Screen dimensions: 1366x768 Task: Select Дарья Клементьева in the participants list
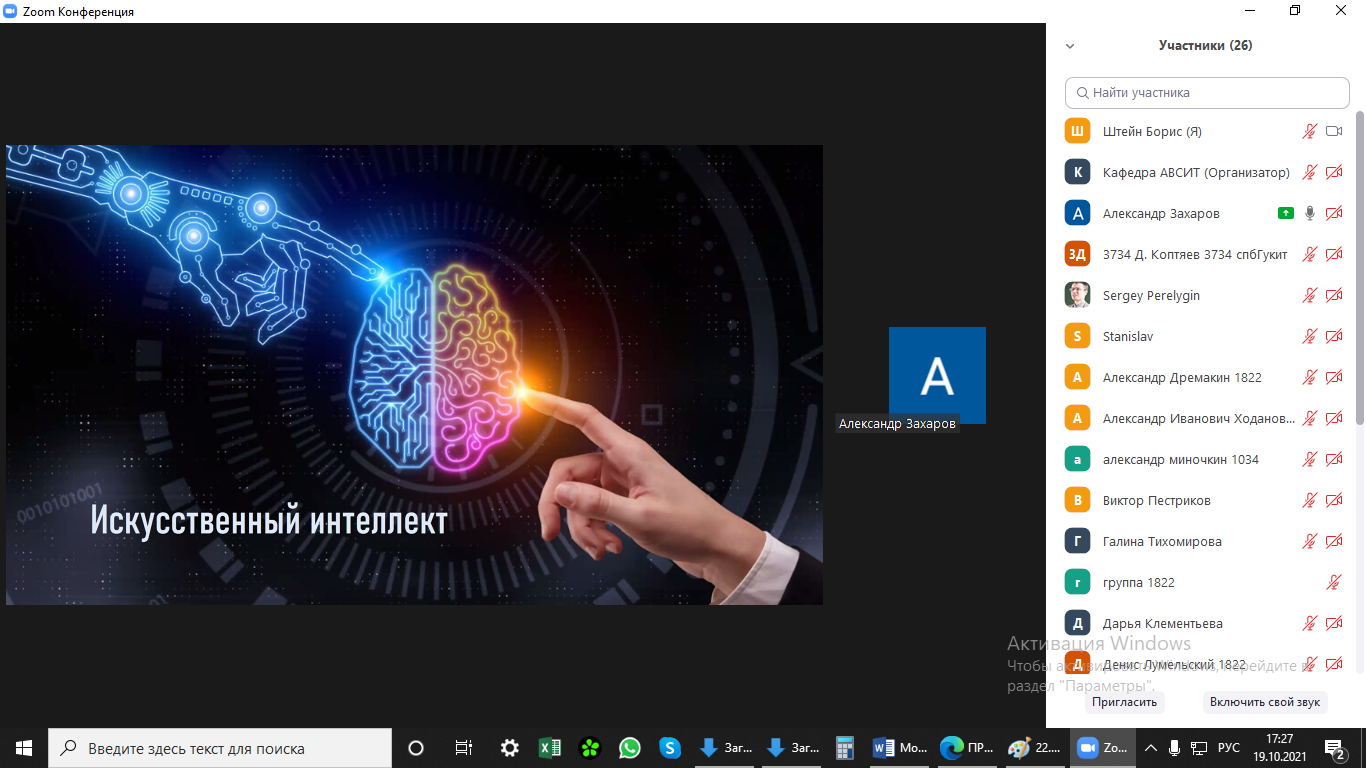[1162, 623]
